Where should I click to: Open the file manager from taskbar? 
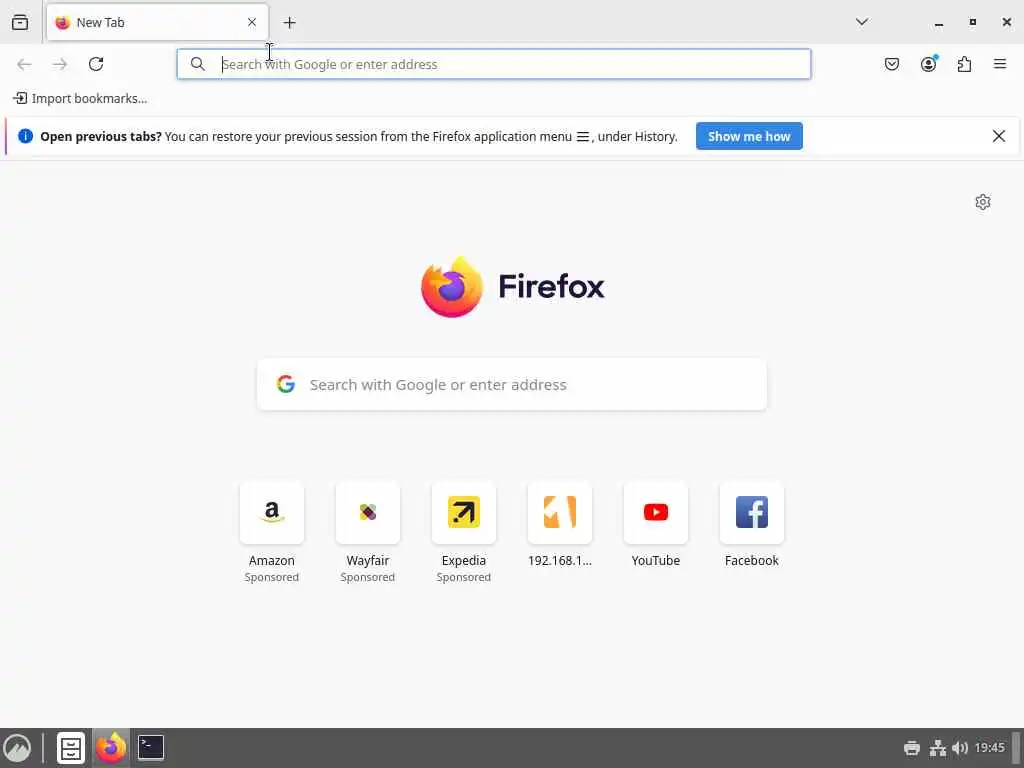[x=71, y=748]
